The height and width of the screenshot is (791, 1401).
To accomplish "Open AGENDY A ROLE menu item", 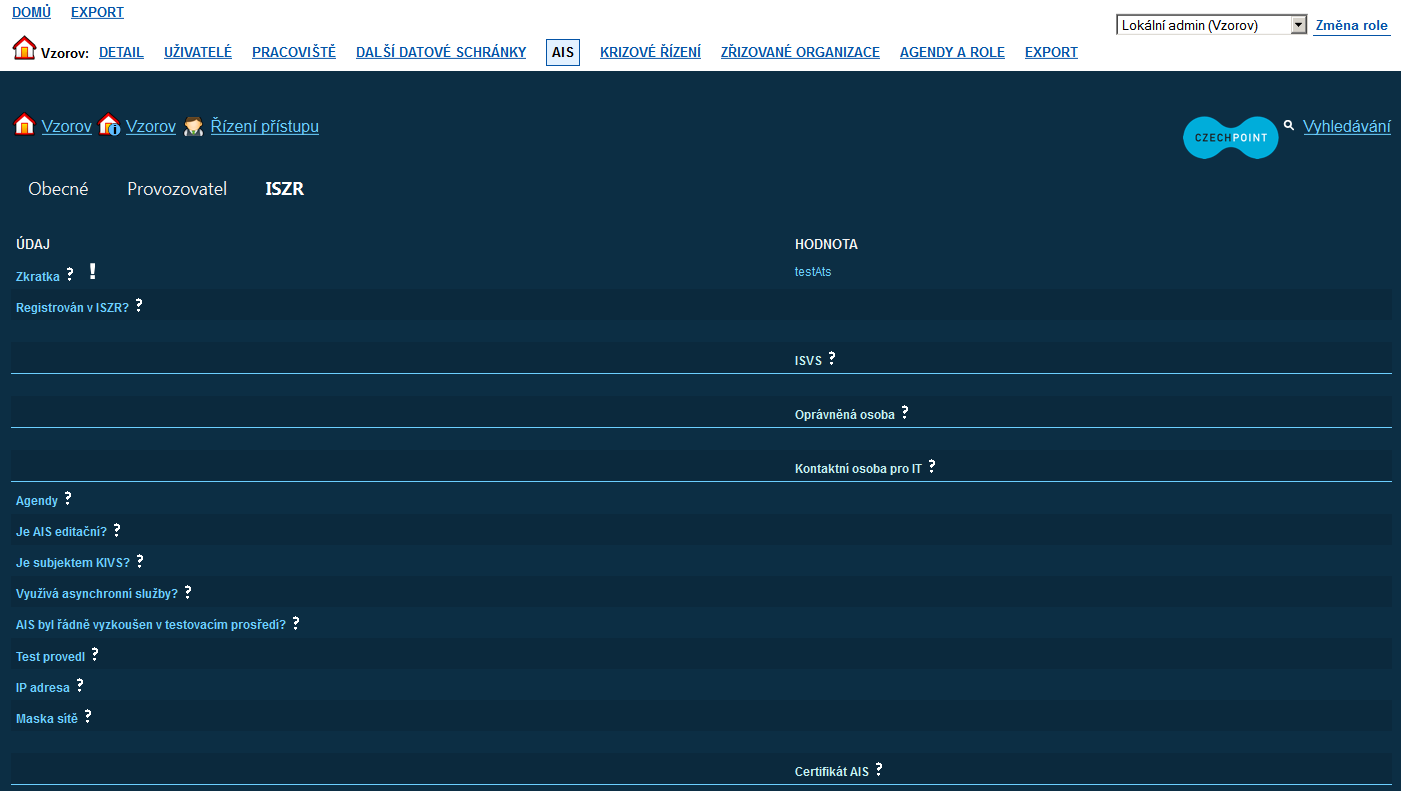I will (x=952, y=52).
